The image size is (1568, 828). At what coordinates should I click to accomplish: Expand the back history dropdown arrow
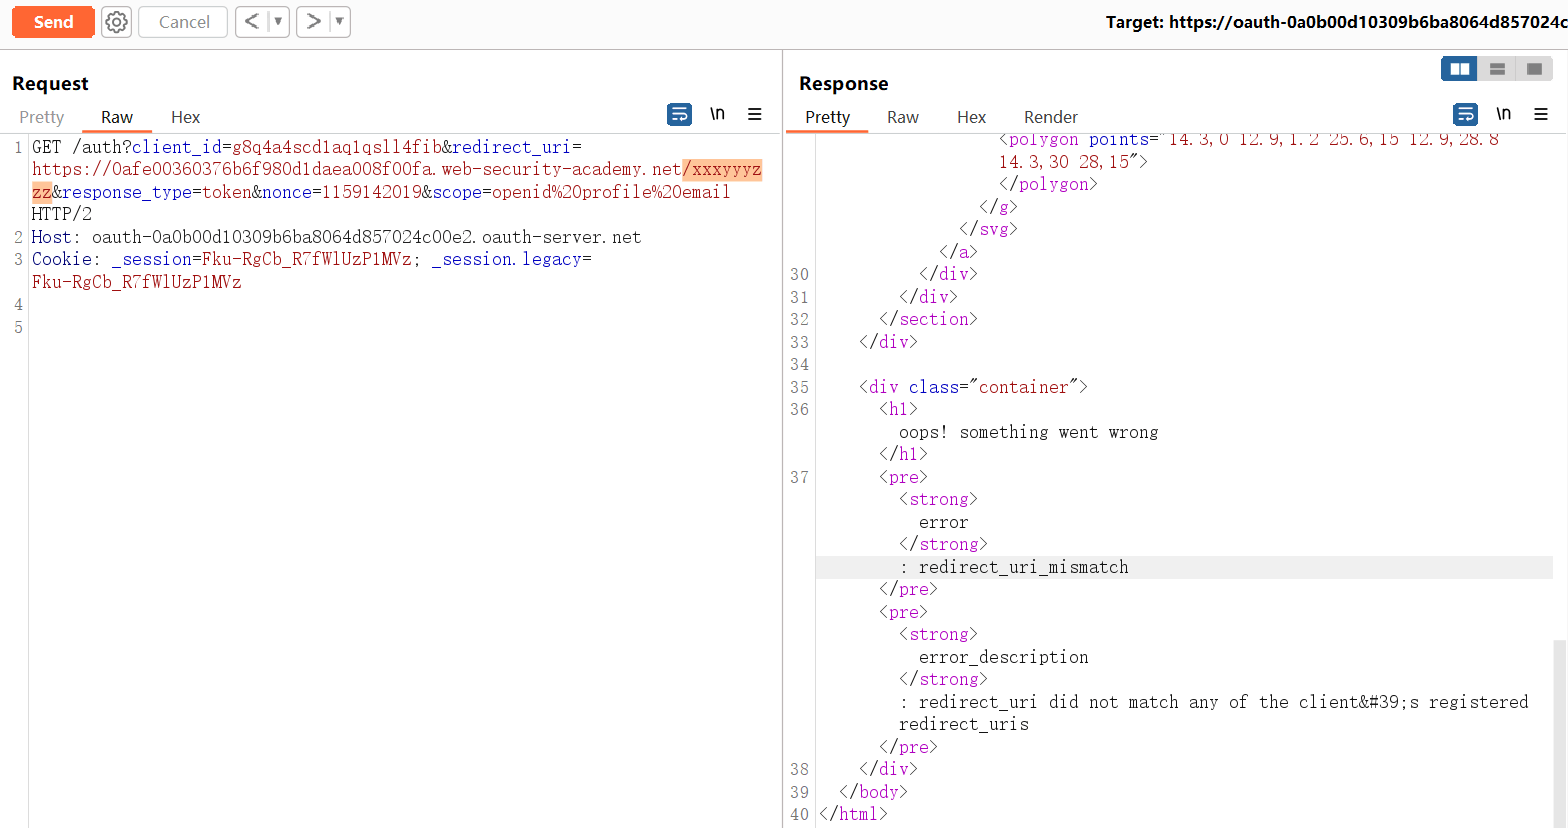278,22
